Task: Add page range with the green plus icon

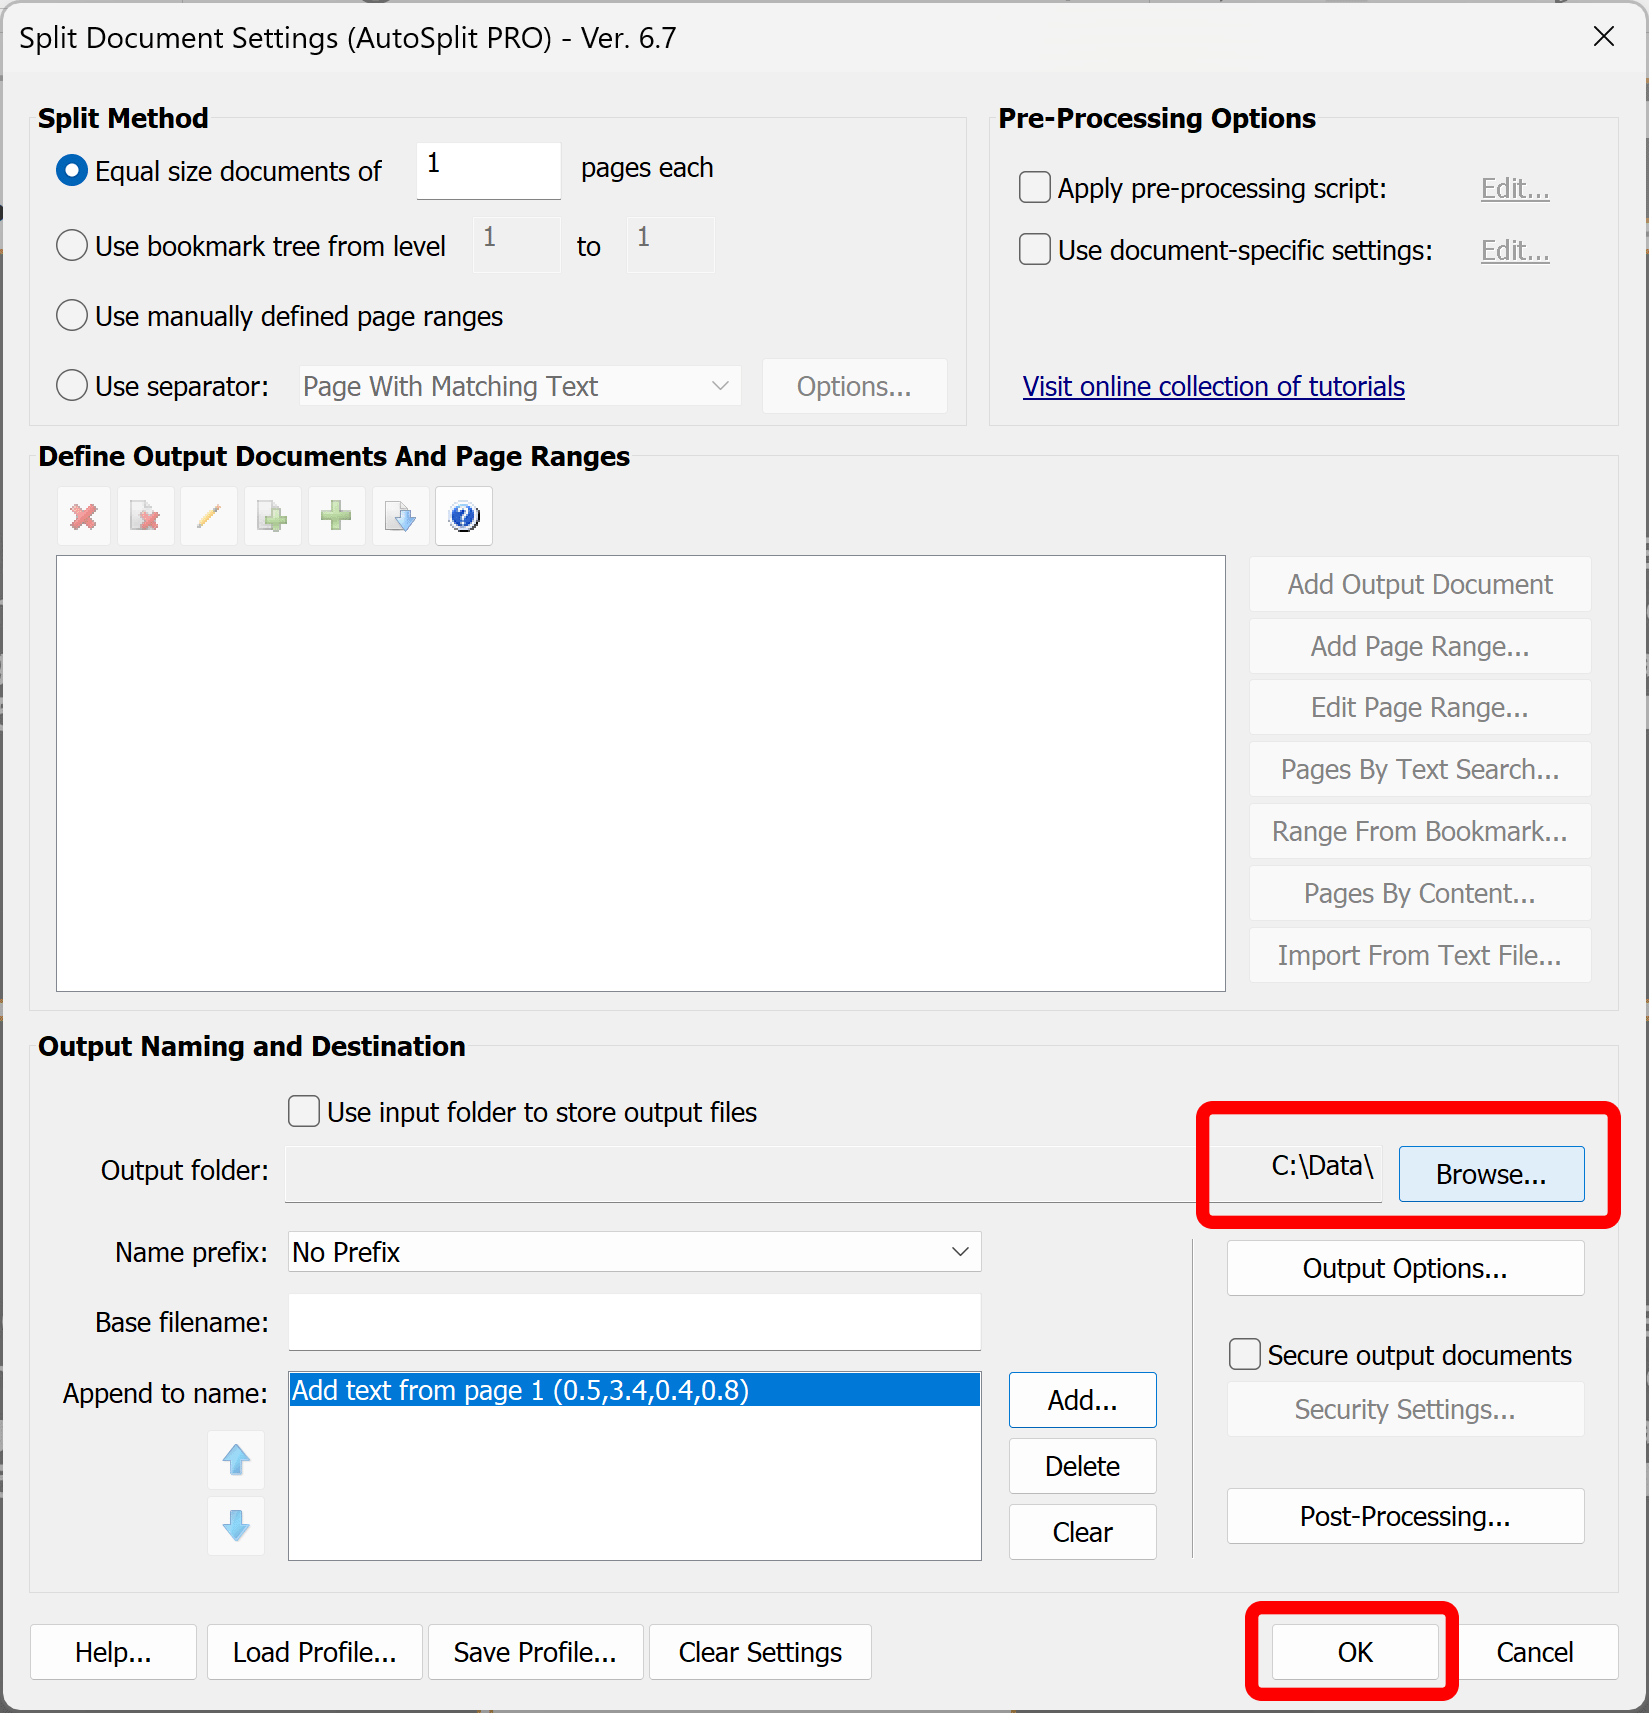Action: point(336,516)
